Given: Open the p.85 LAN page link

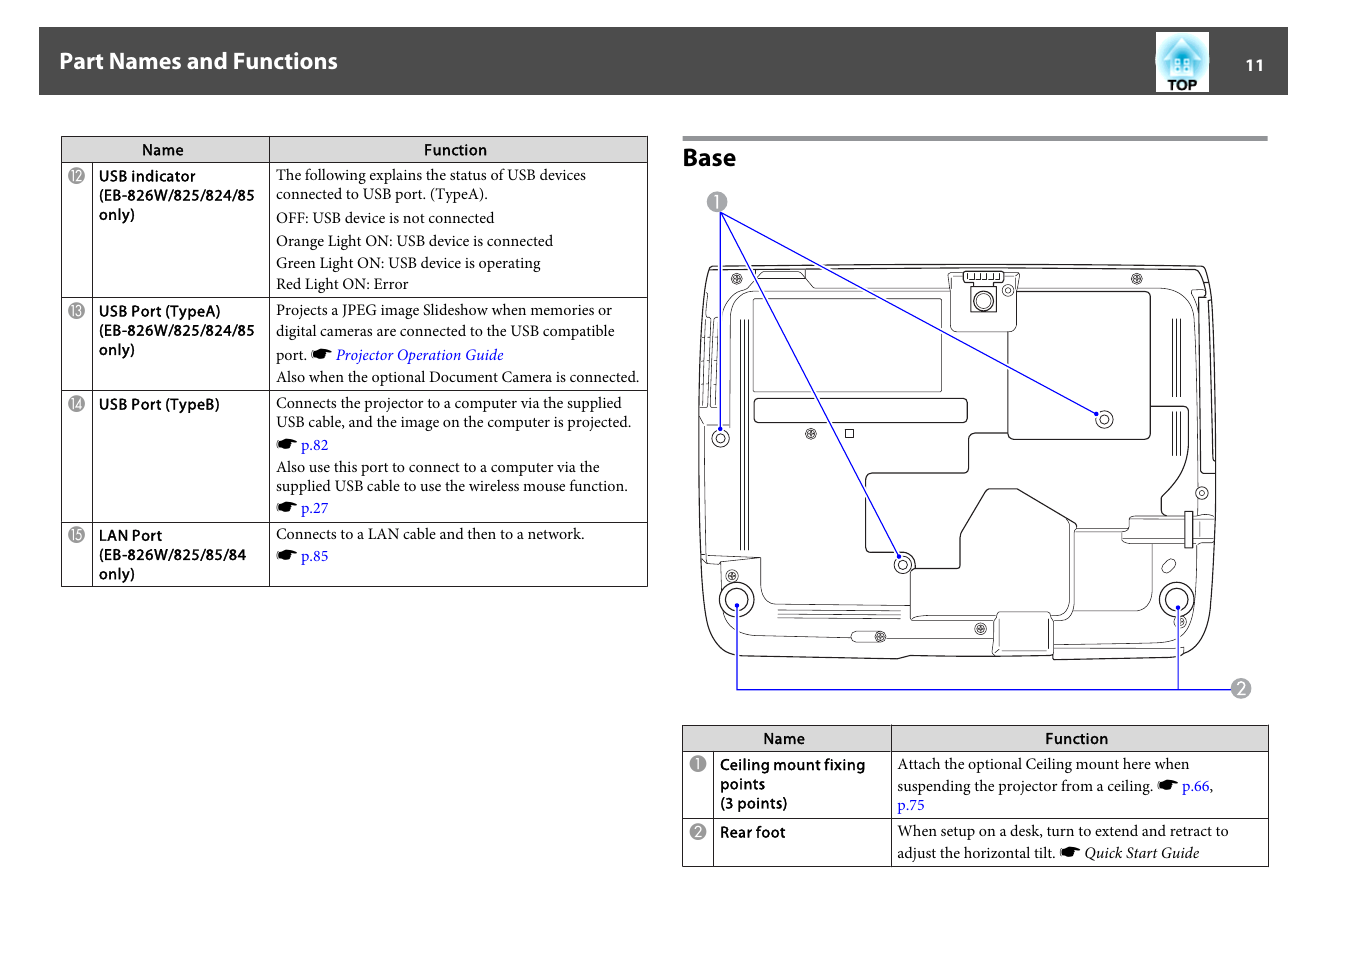Looking at the screenshot, I should click(314, 556).
